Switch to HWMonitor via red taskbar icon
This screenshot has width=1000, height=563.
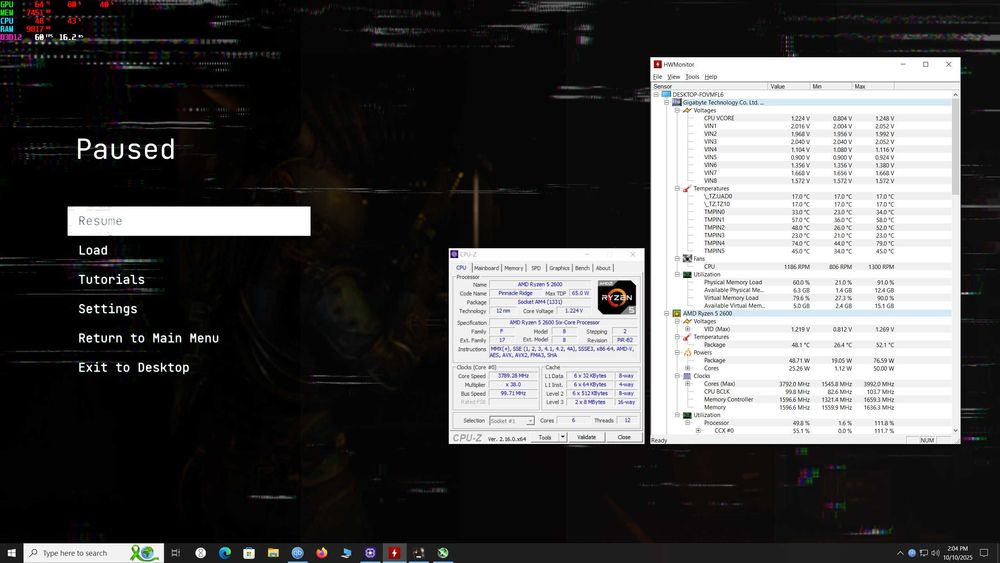[x=394, y=553]
